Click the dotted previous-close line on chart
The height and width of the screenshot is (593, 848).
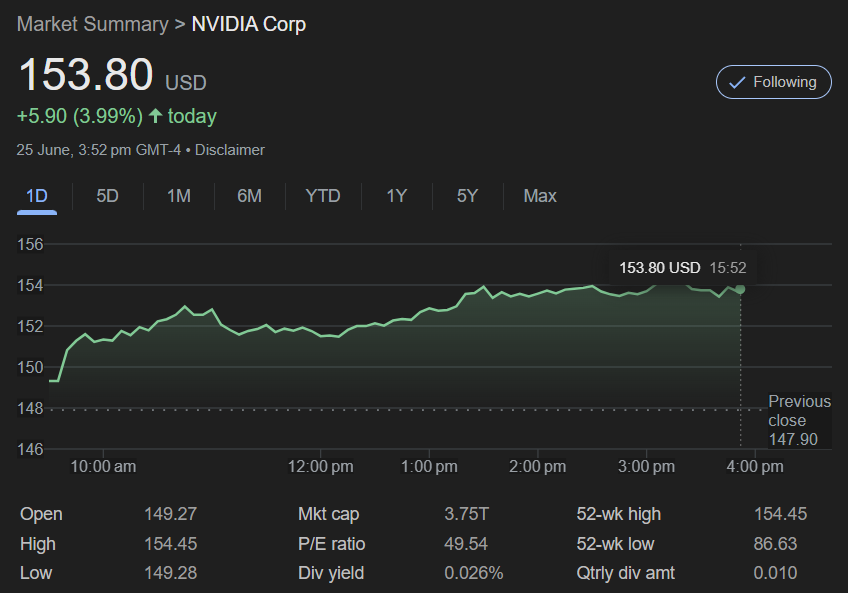tap(400, 409)
